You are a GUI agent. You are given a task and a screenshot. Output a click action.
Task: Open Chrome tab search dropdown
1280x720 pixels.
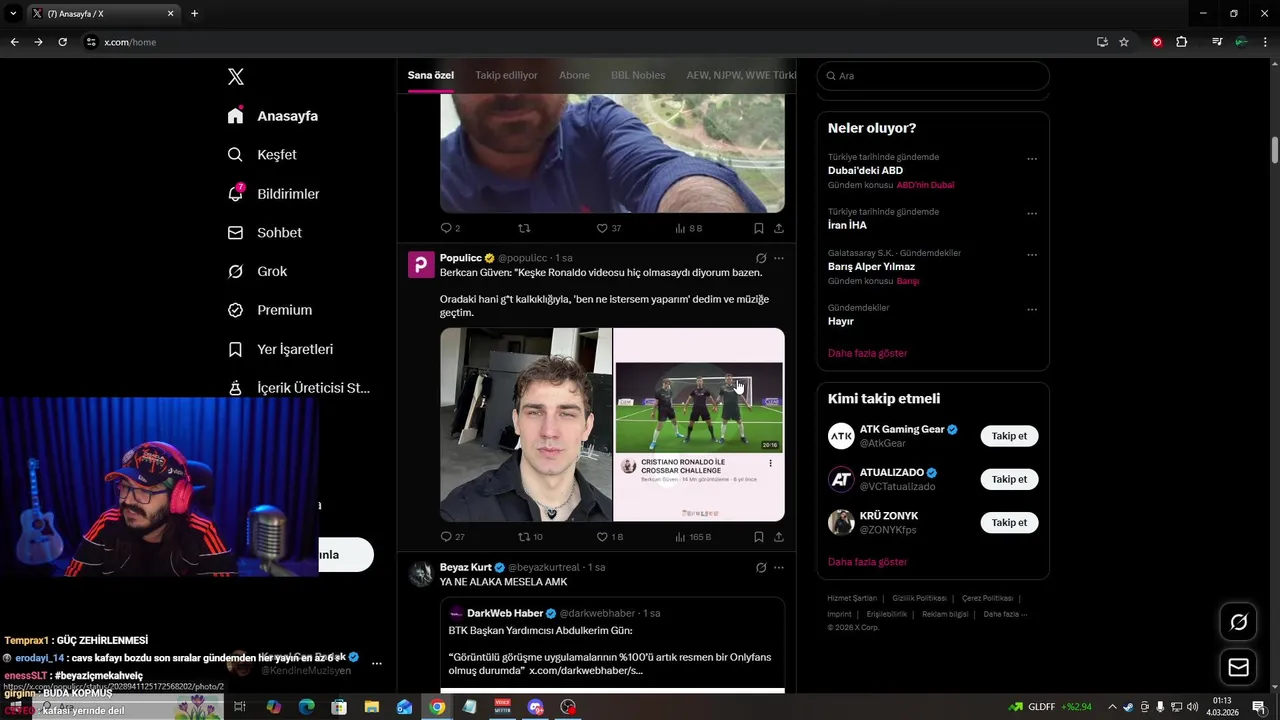[x=13, y=14]
